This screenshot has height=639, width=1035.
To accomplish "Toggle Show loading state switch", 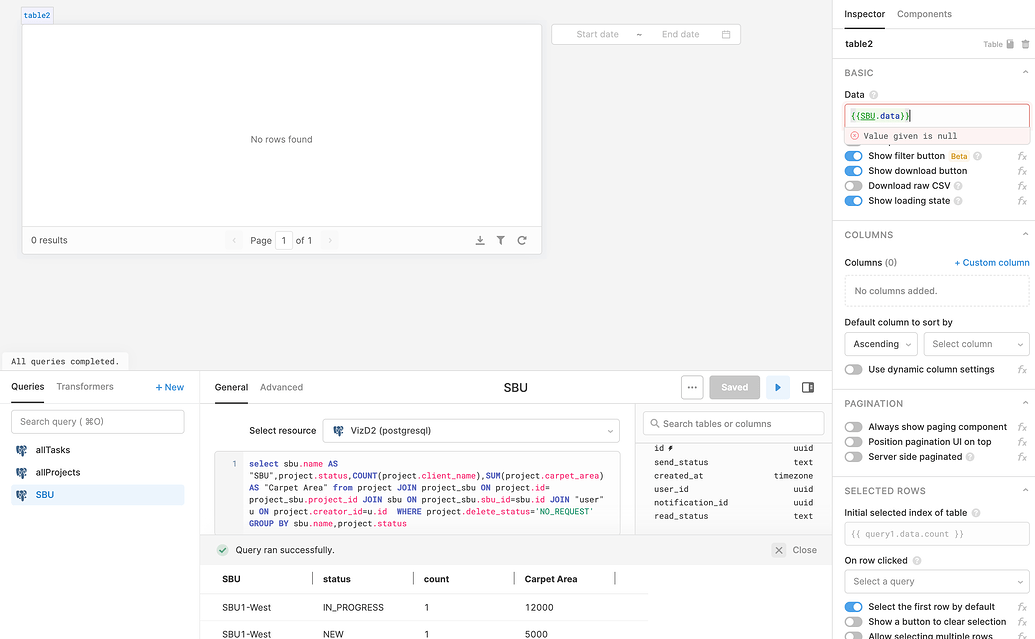I will [x=853, y=201].
